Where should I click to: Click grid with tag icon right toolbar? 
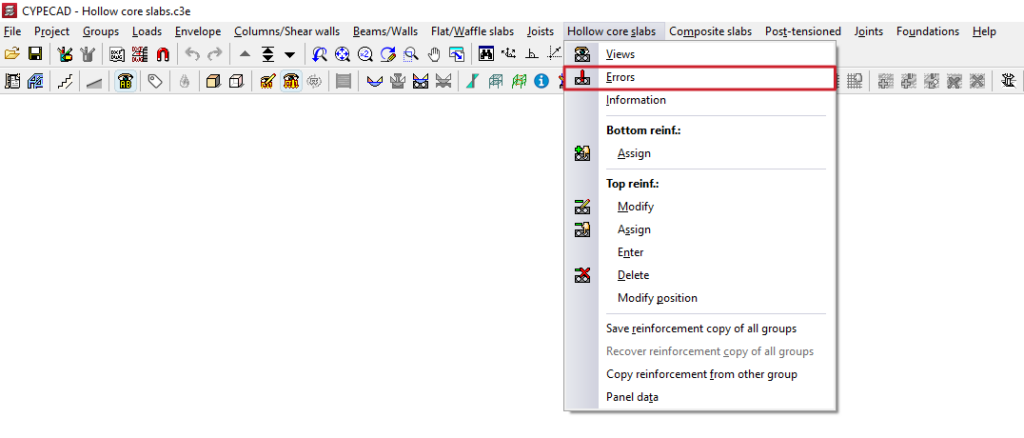[x=854, y=81]
